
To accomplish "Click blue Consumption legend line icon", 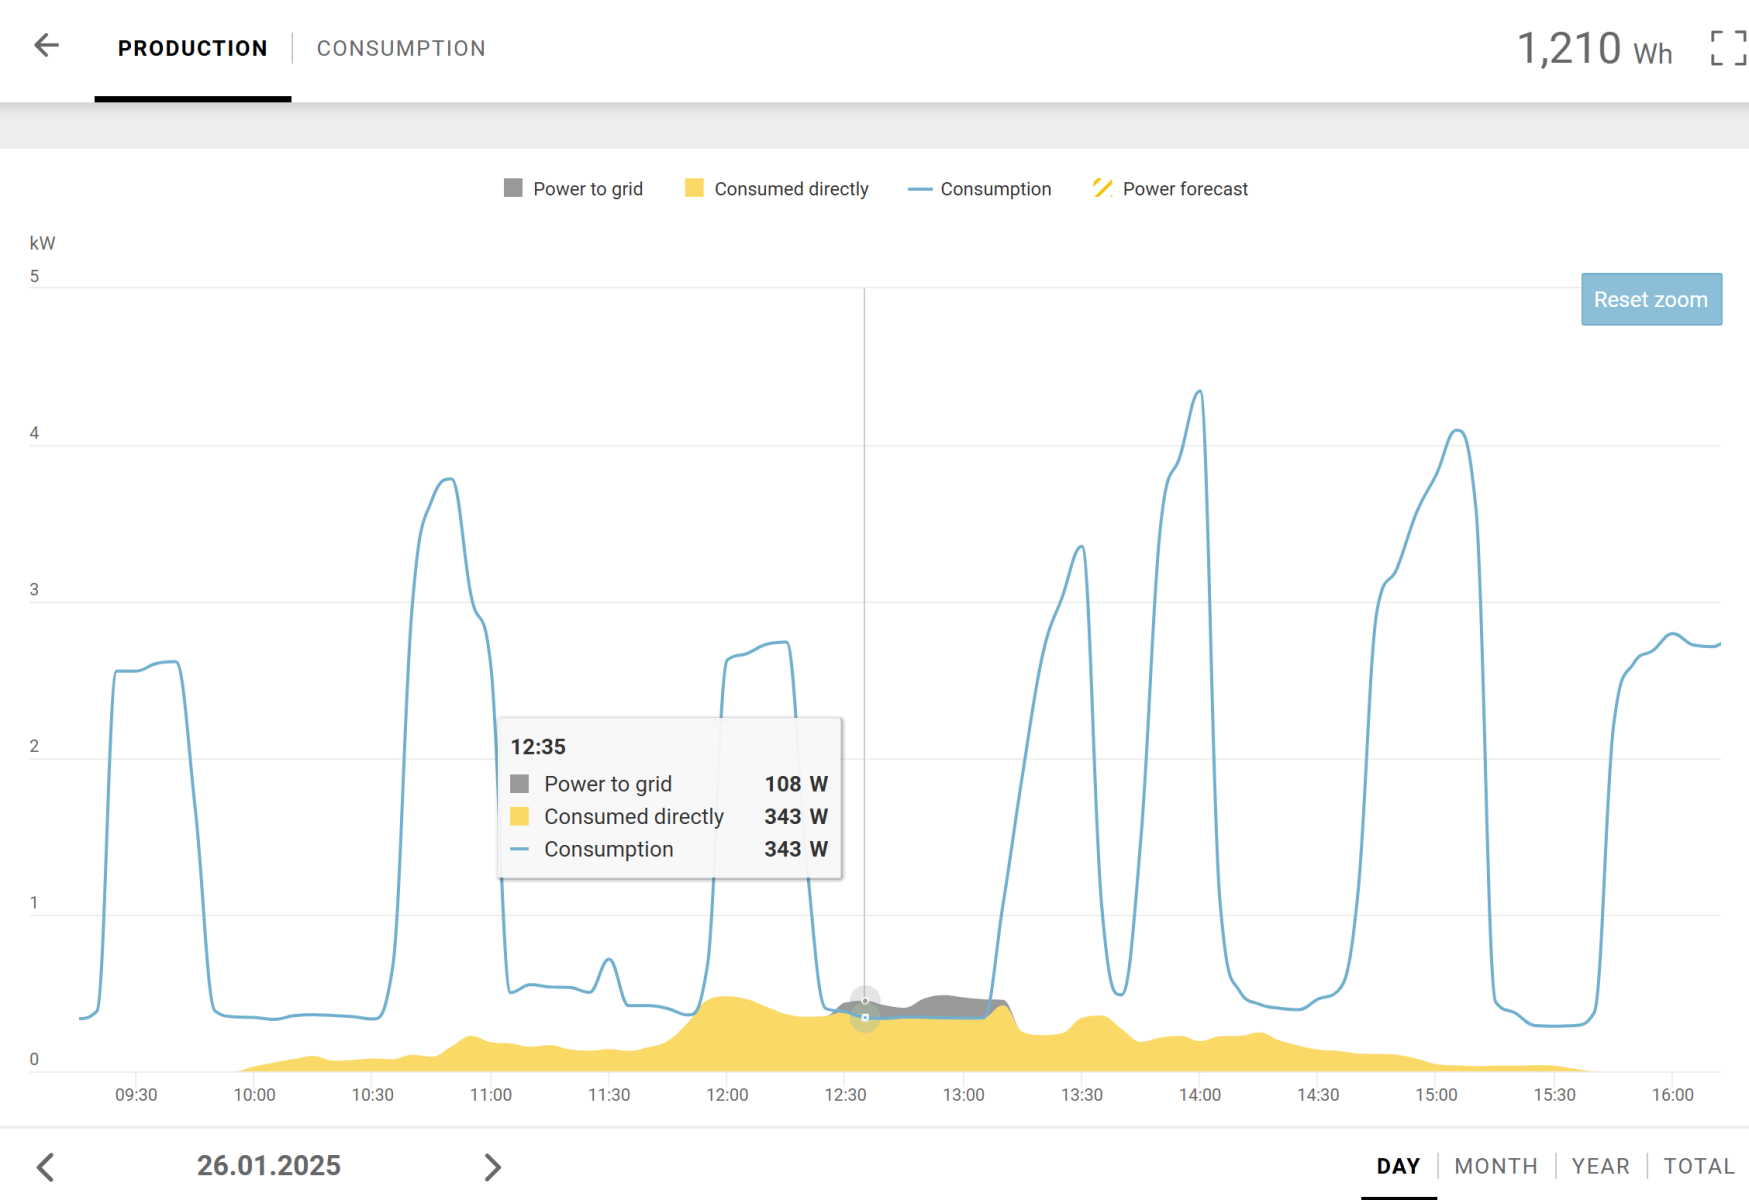I will (x=919, y=189).
